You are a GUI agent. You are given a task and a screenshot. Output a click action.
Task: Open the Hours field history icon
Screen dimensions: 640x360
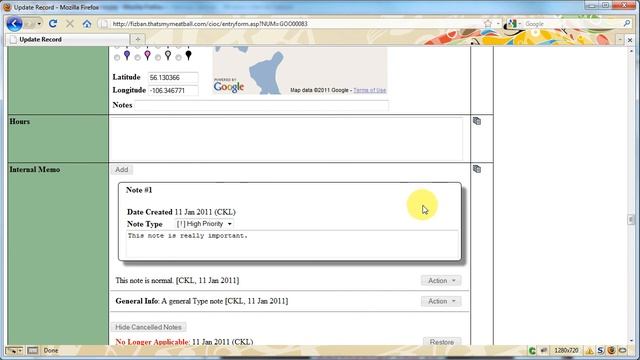coord(477,121)
